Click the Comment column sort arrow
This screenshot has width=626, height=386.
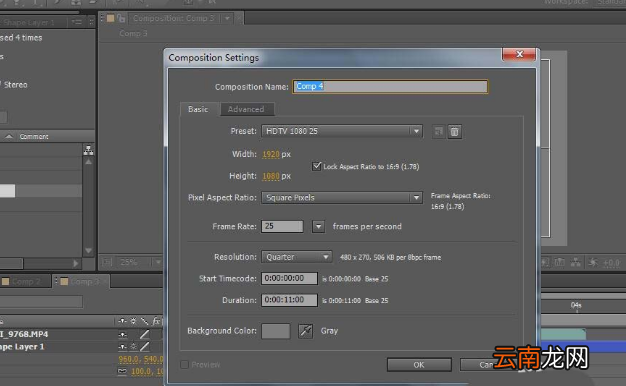click(x=9, y=137)
